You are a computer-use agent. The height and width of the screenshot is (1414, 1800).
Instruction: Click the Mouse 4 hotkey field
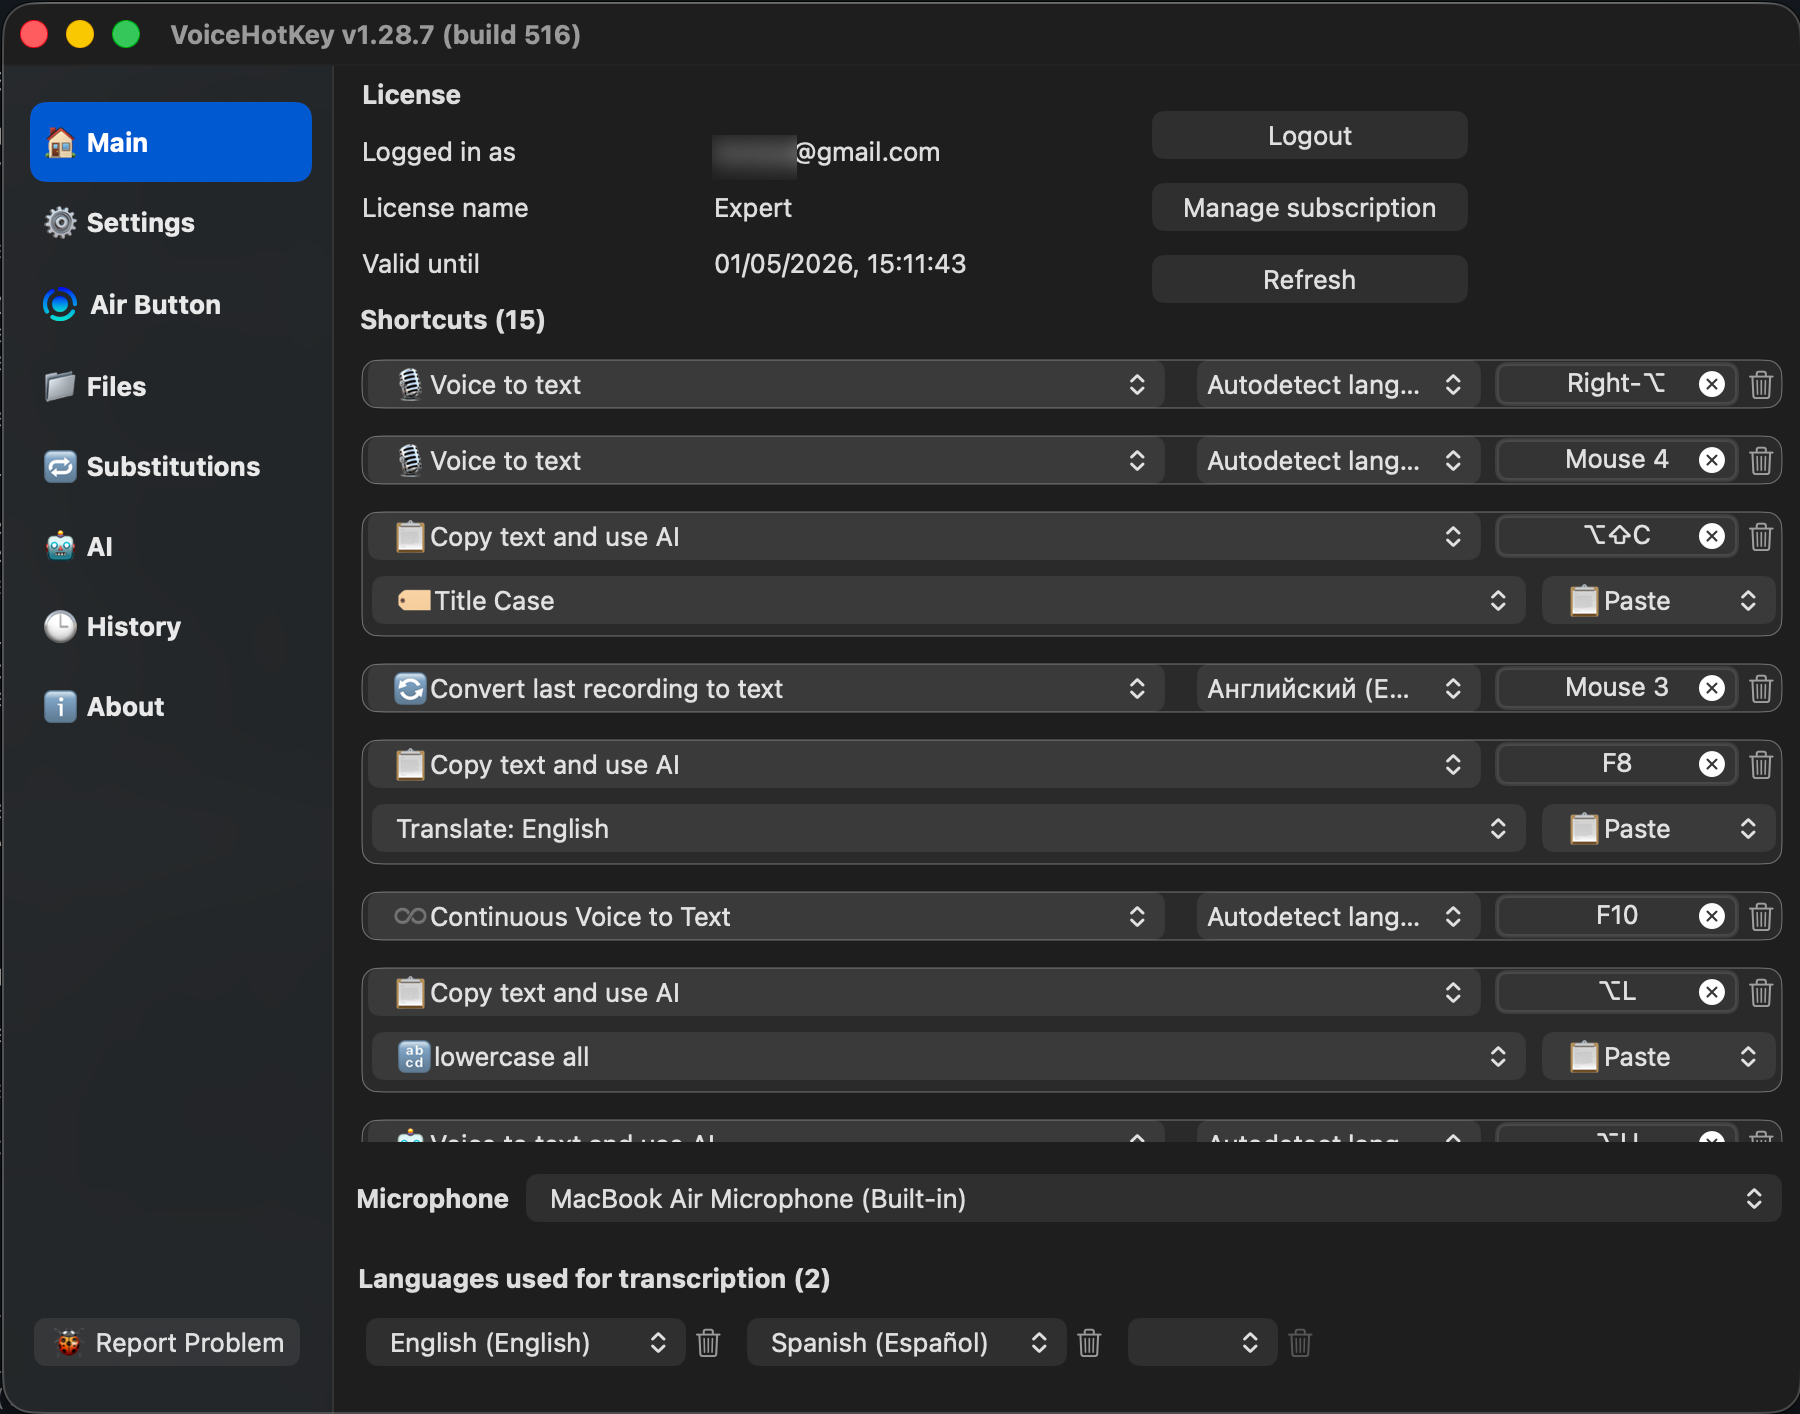(x=1616, y=460)
